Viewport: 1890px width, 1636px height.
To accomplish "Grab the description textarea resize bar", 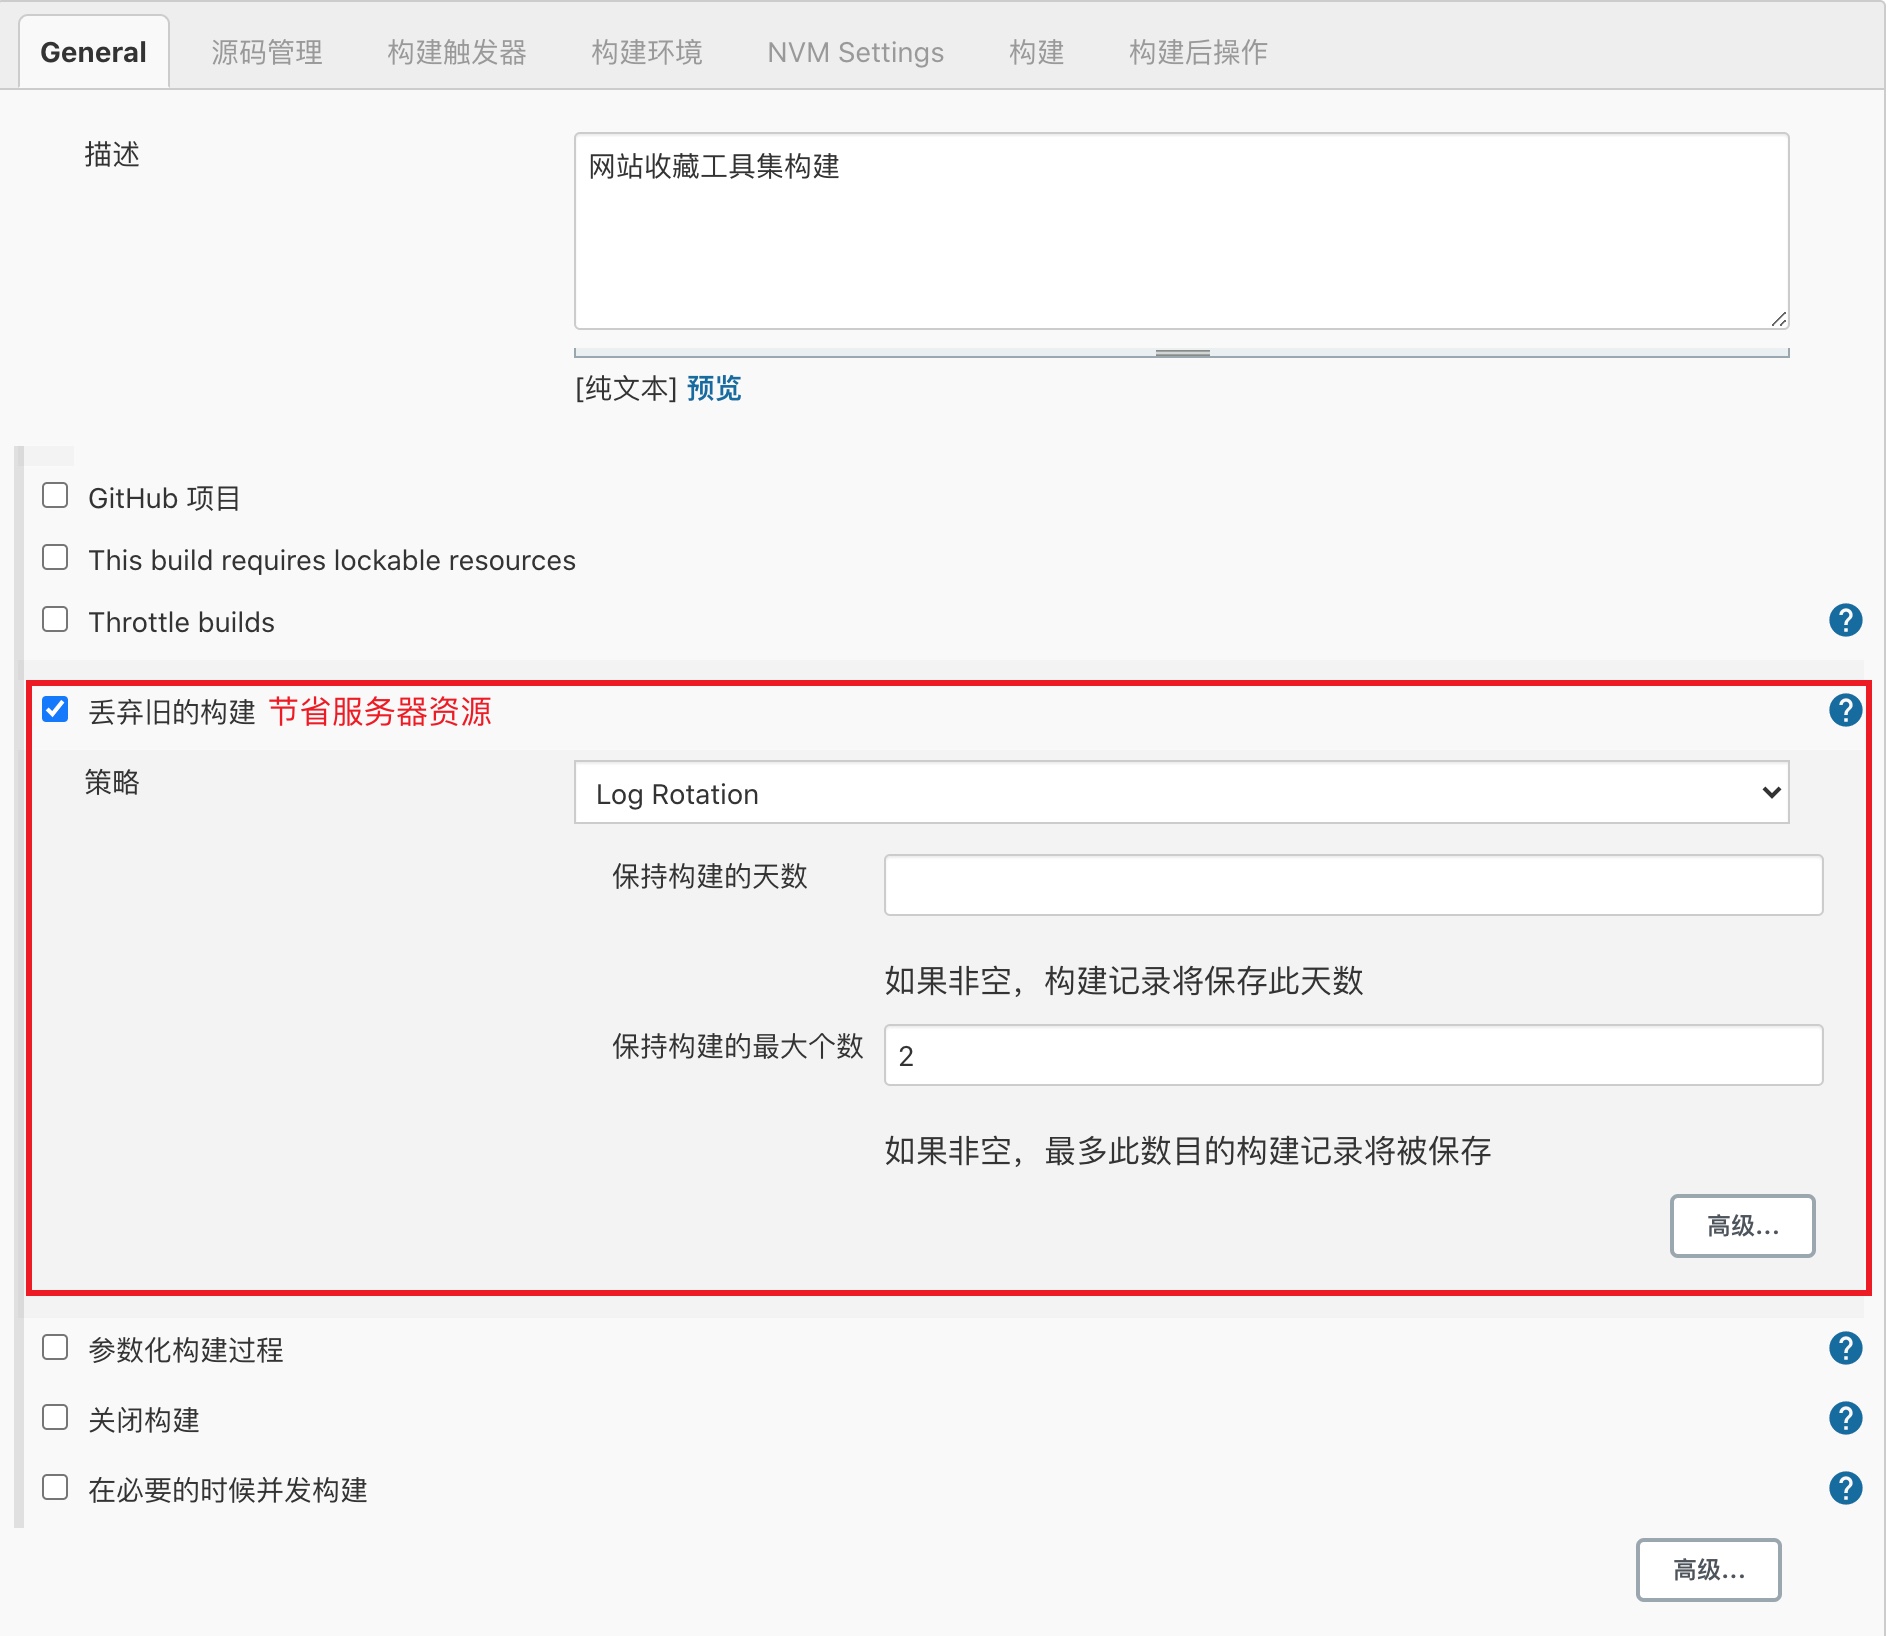I will 1182,353.
